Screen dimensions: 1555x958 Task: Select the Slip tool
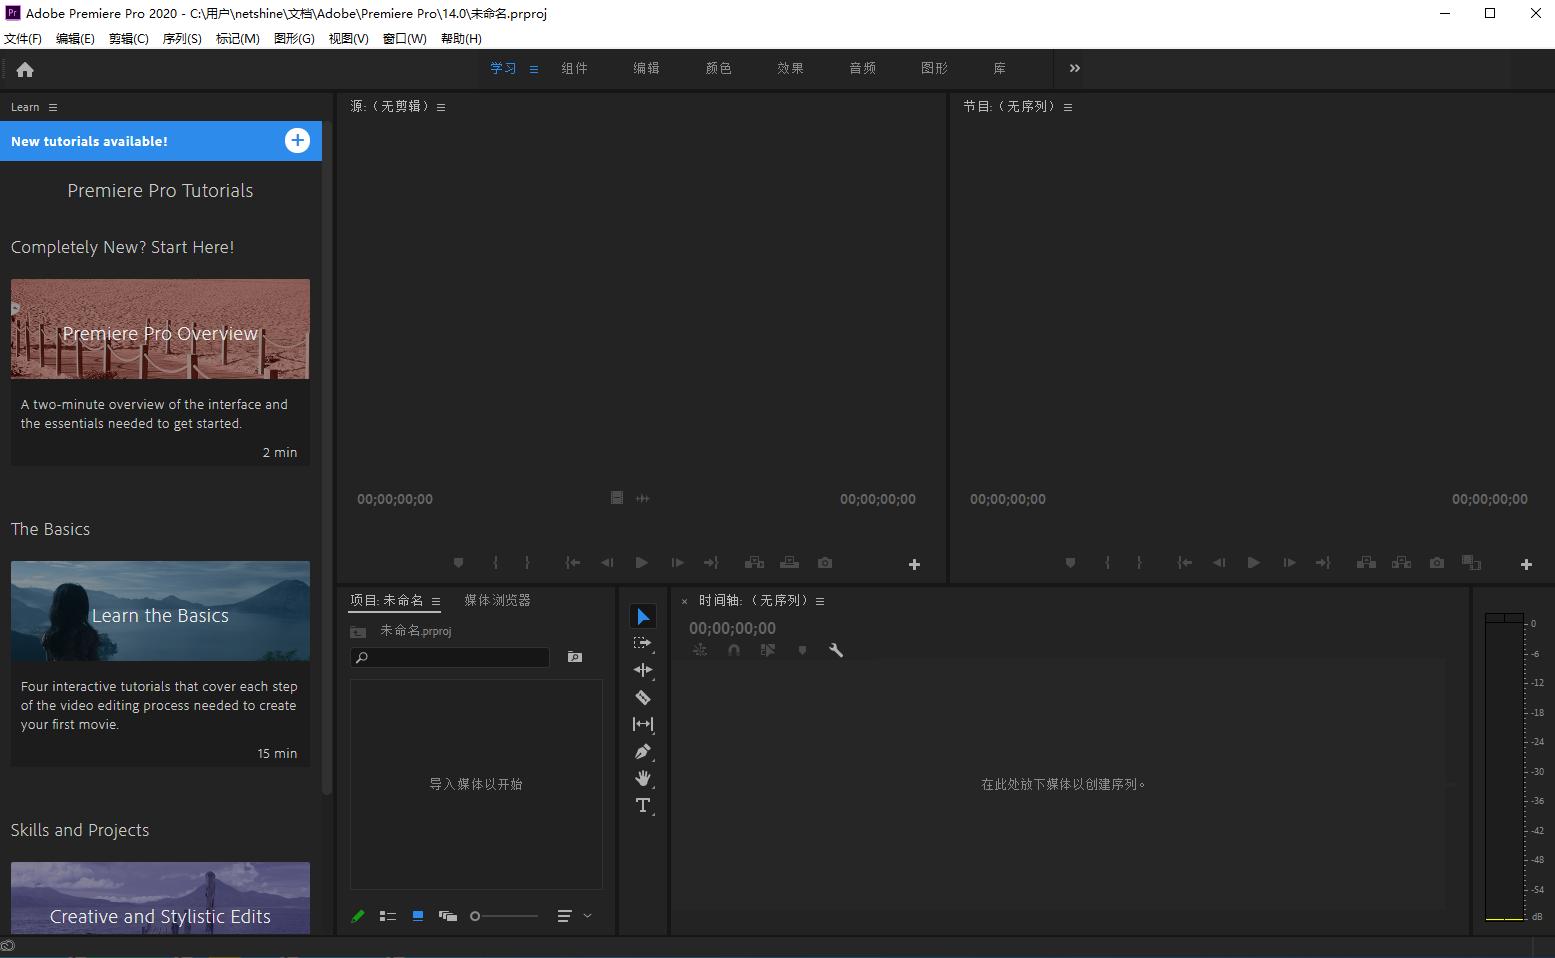[x=643, y=724]
